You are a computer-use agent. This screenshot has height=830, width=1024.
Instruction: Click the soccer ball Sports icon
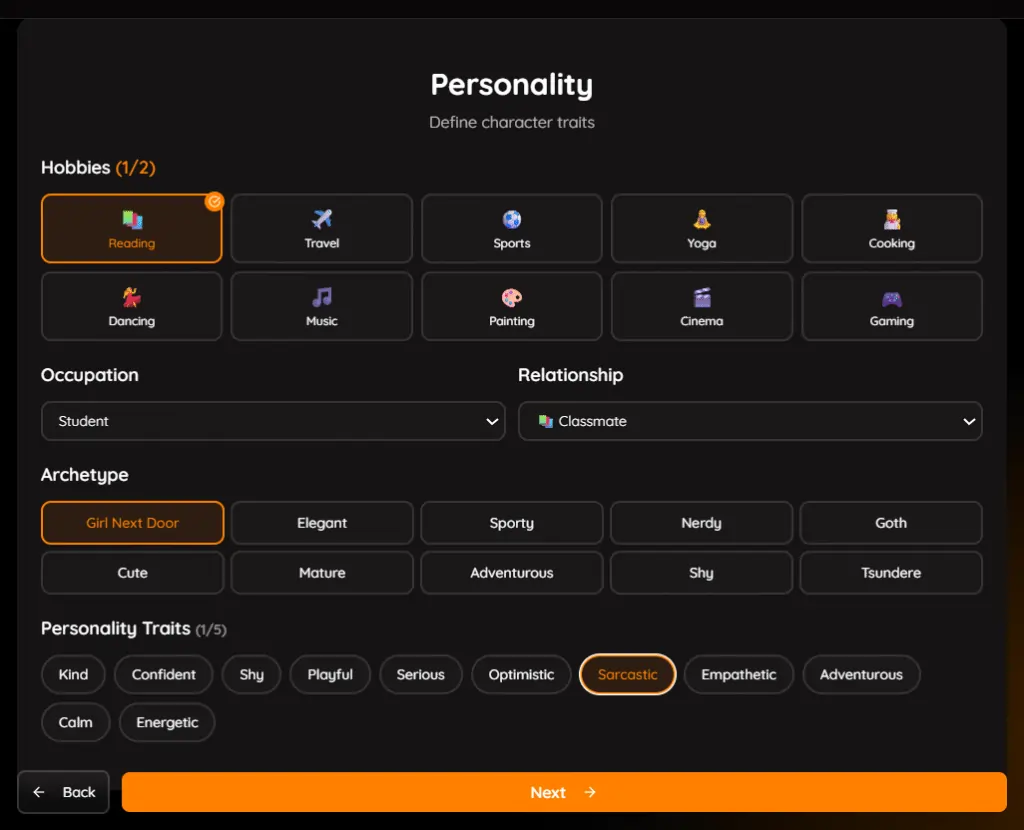[x=512, y=219]
